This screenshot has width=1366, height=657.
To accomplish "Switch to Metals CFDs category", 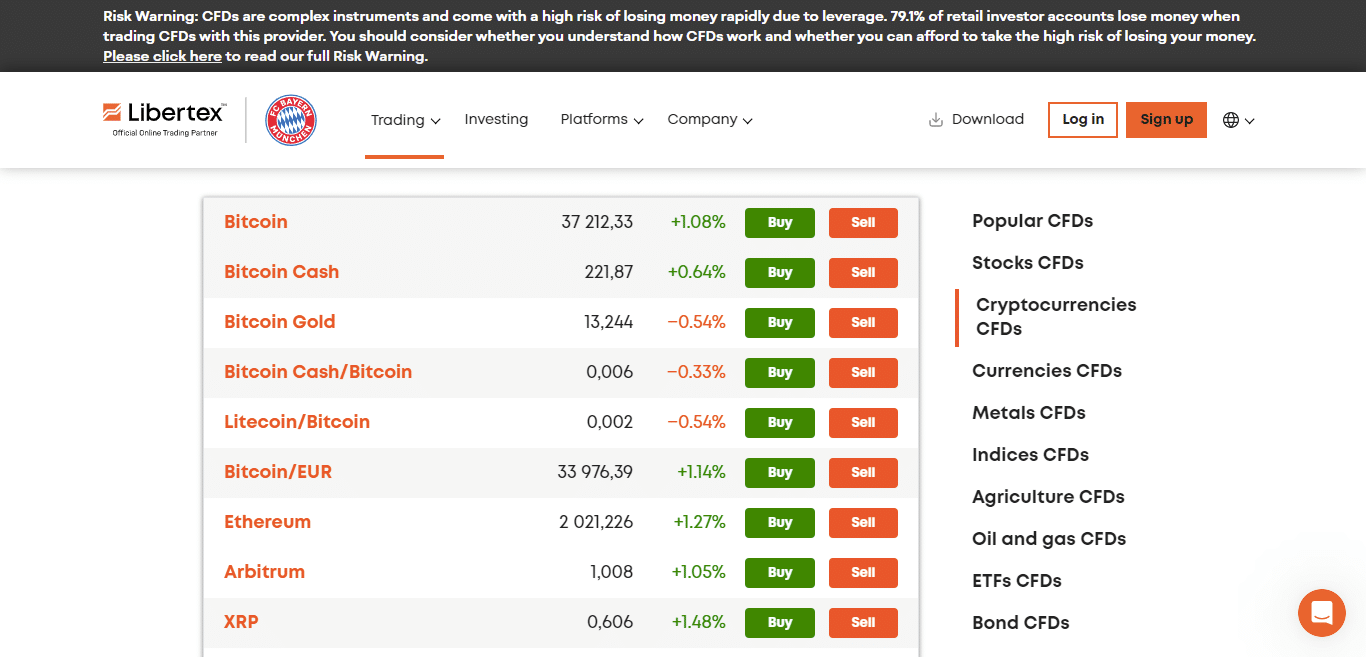I will (x=1028, y=413).
